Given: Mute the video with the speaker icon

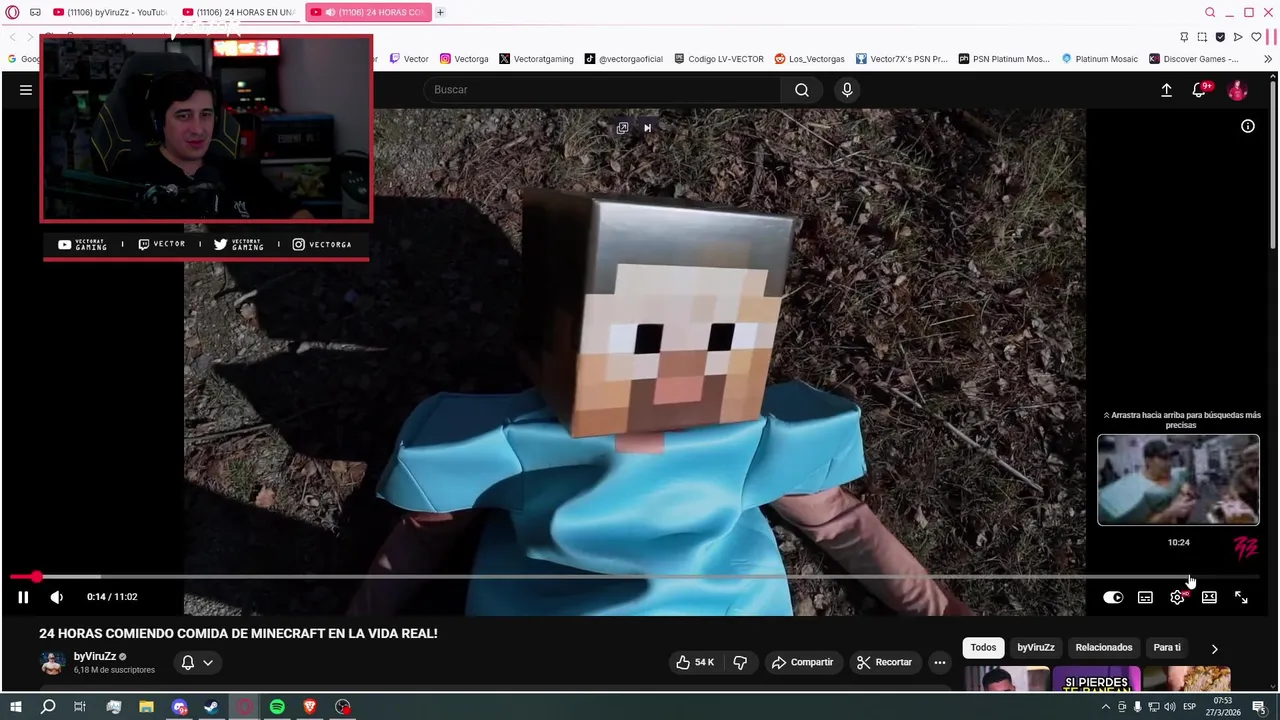Looking at the screenshot, I should (56, 597).
